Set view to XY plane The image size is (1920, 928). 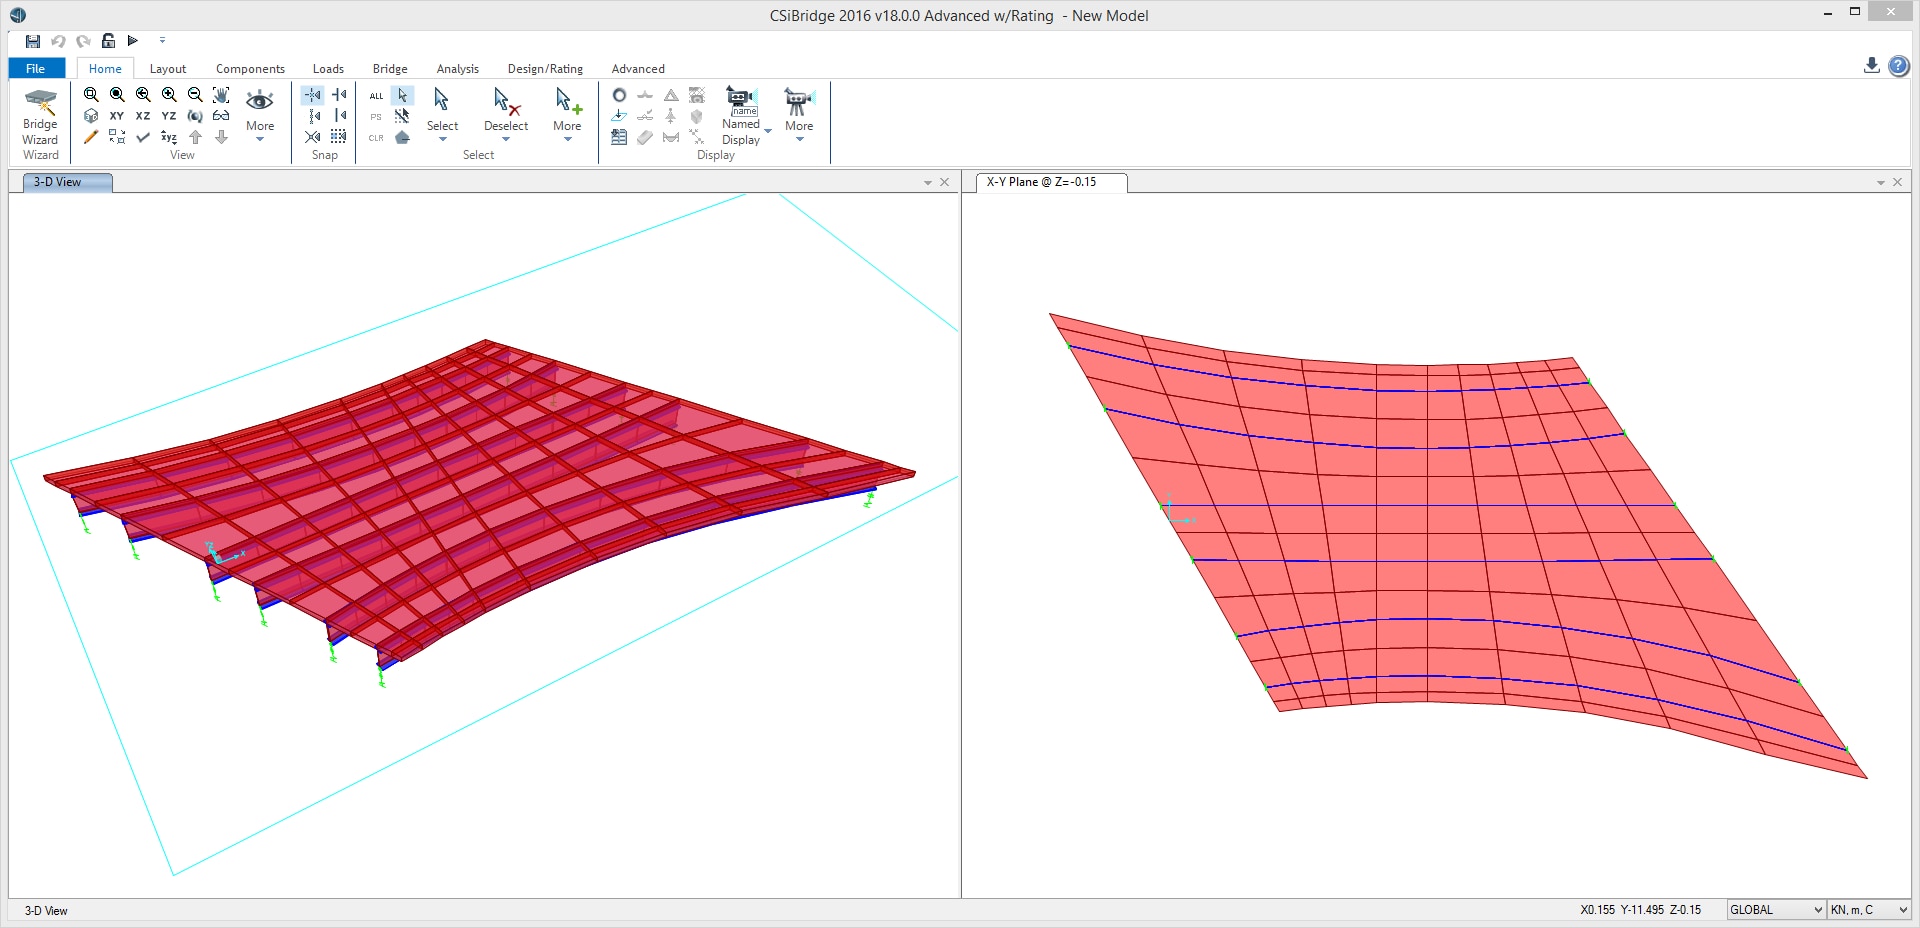pos(117,116)
